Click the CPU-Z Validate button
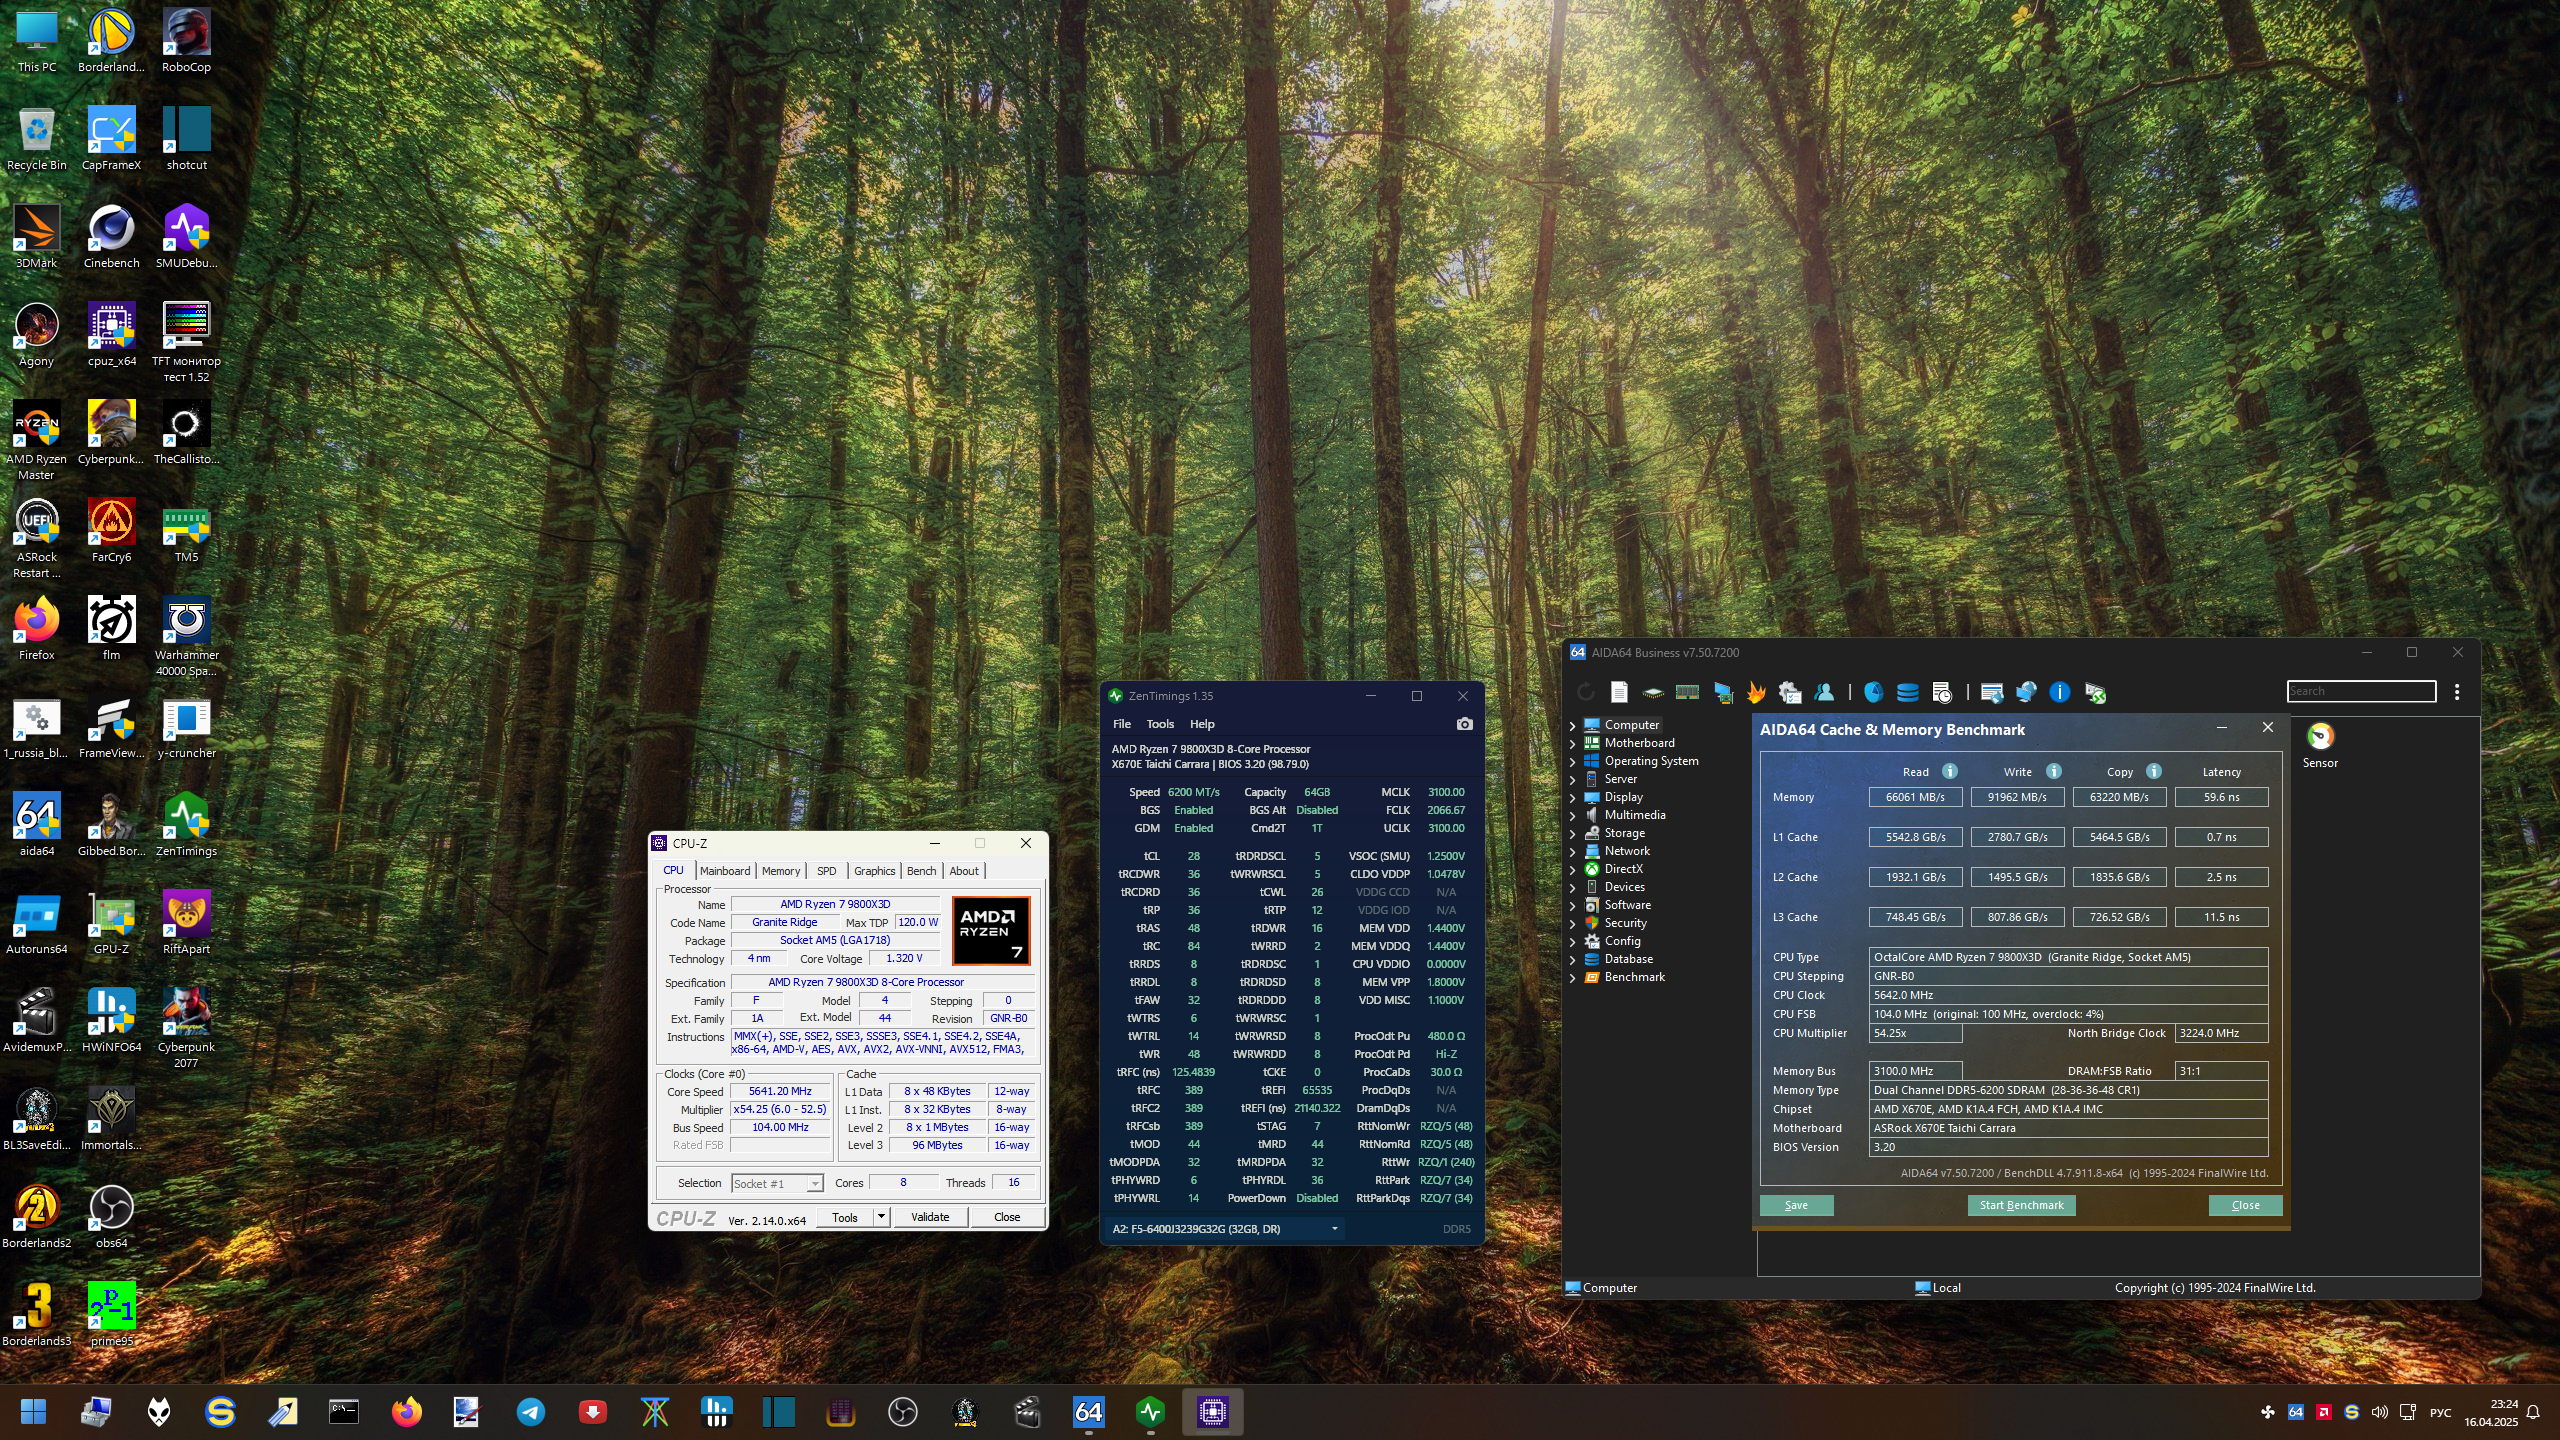2560x1440 pixels. (929, 1217)
